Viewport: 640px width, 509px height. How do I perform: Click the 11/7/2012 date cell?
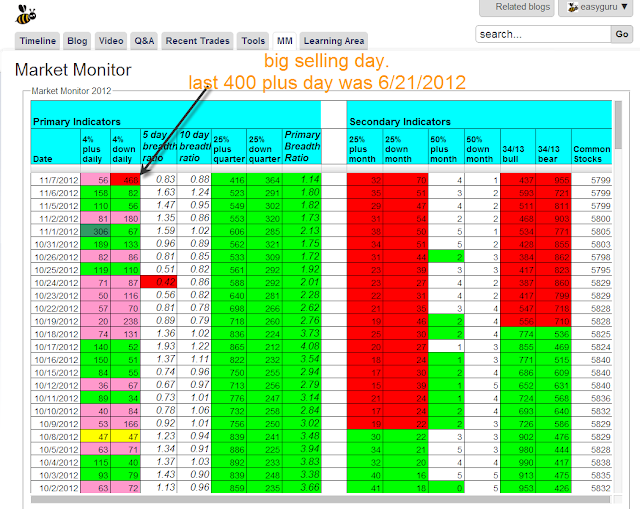[x=56, y=180]
